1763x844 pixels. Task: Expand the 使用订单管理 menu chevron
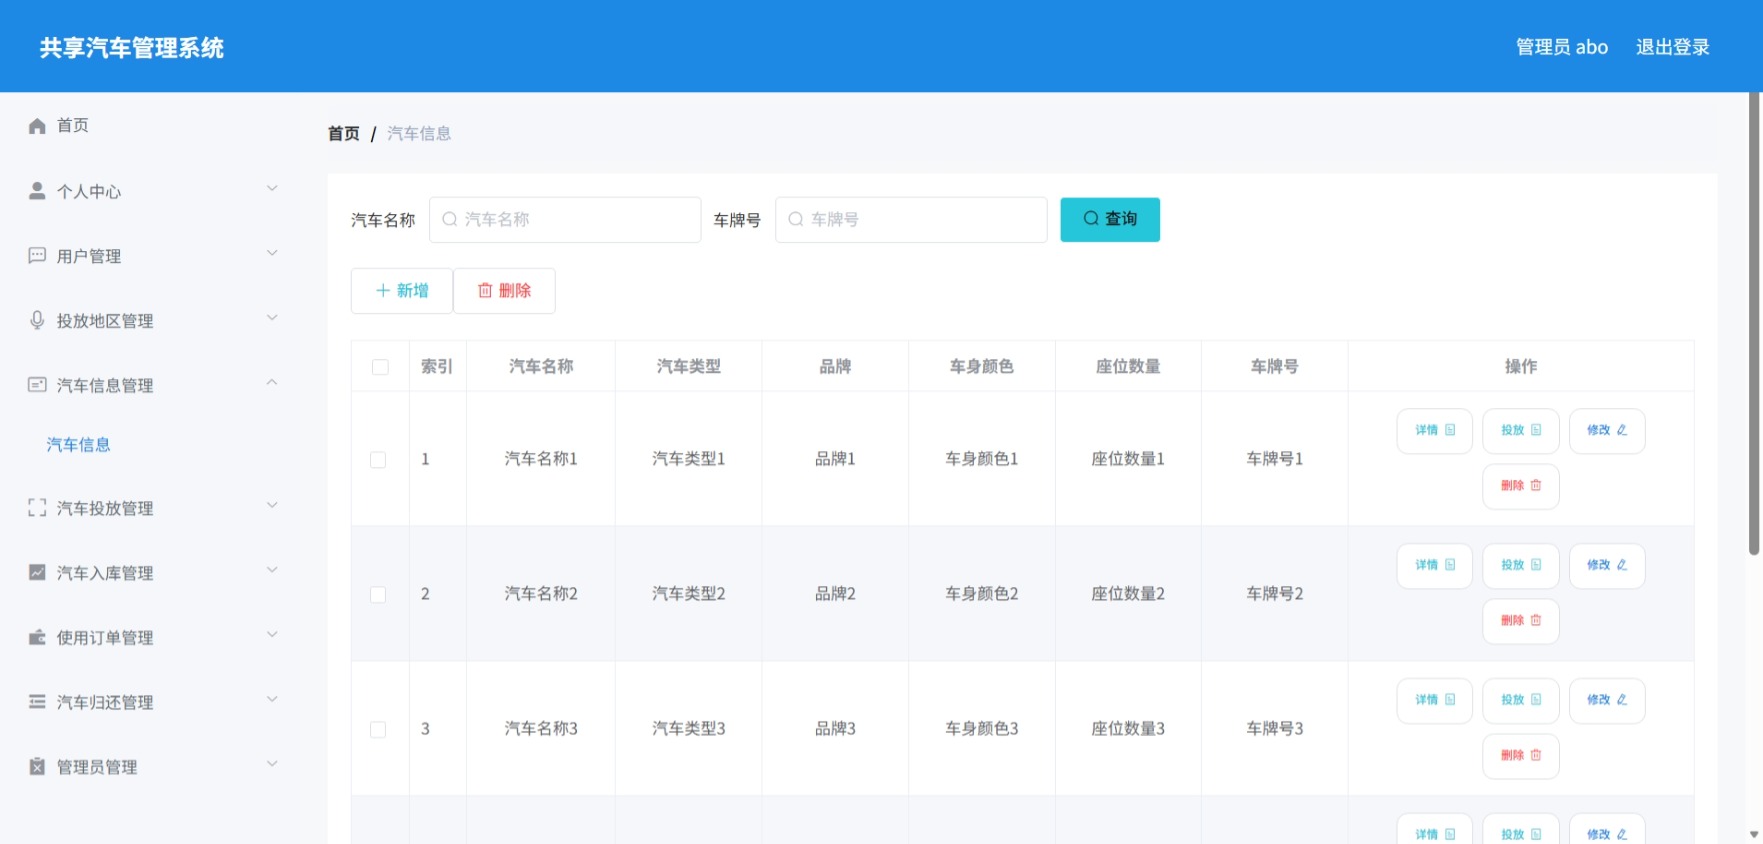click(x=272, y=635)
